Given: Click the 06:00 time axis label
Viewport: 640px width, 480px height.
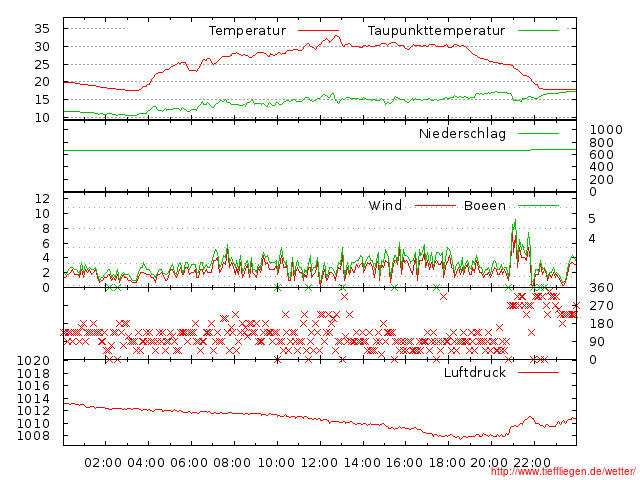Looking at the screenshot, I should click(x=189, y=463).
